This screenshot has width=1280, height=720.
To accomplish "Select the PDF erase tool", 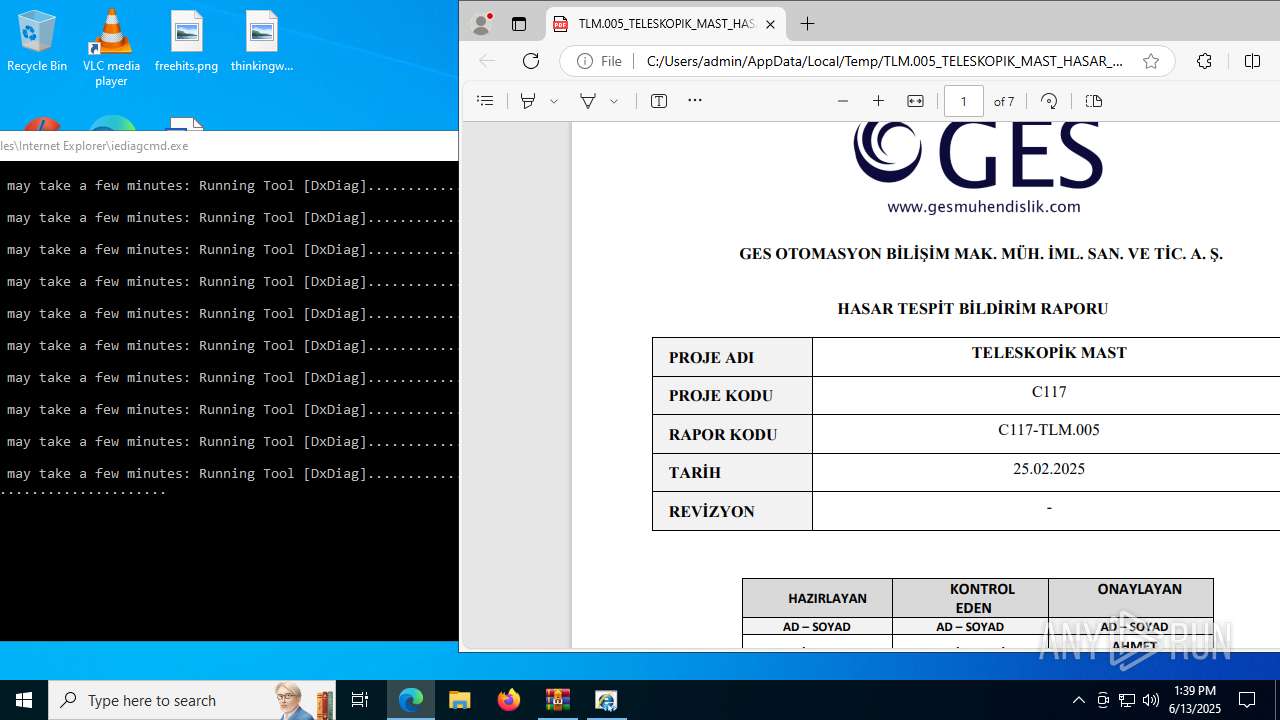I will point(588,101).
